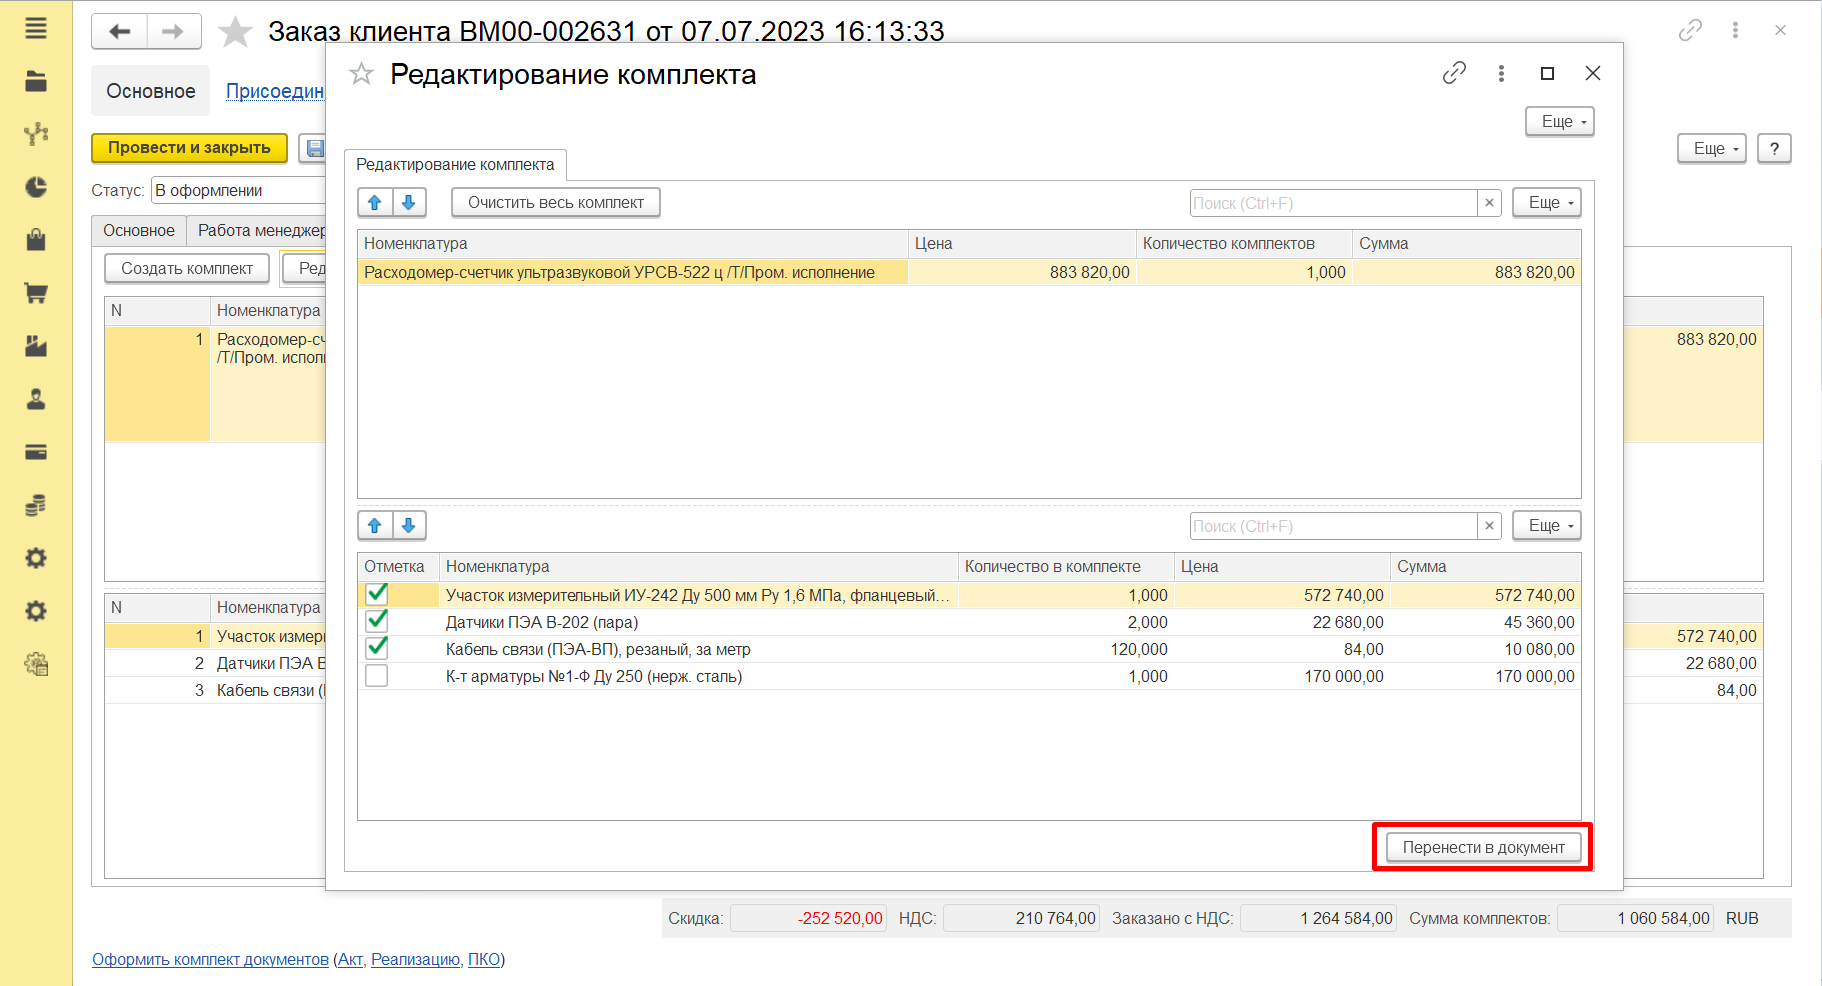
Task: Open the hierarchy diagram section in the sidebar
Action: point(36,134)
